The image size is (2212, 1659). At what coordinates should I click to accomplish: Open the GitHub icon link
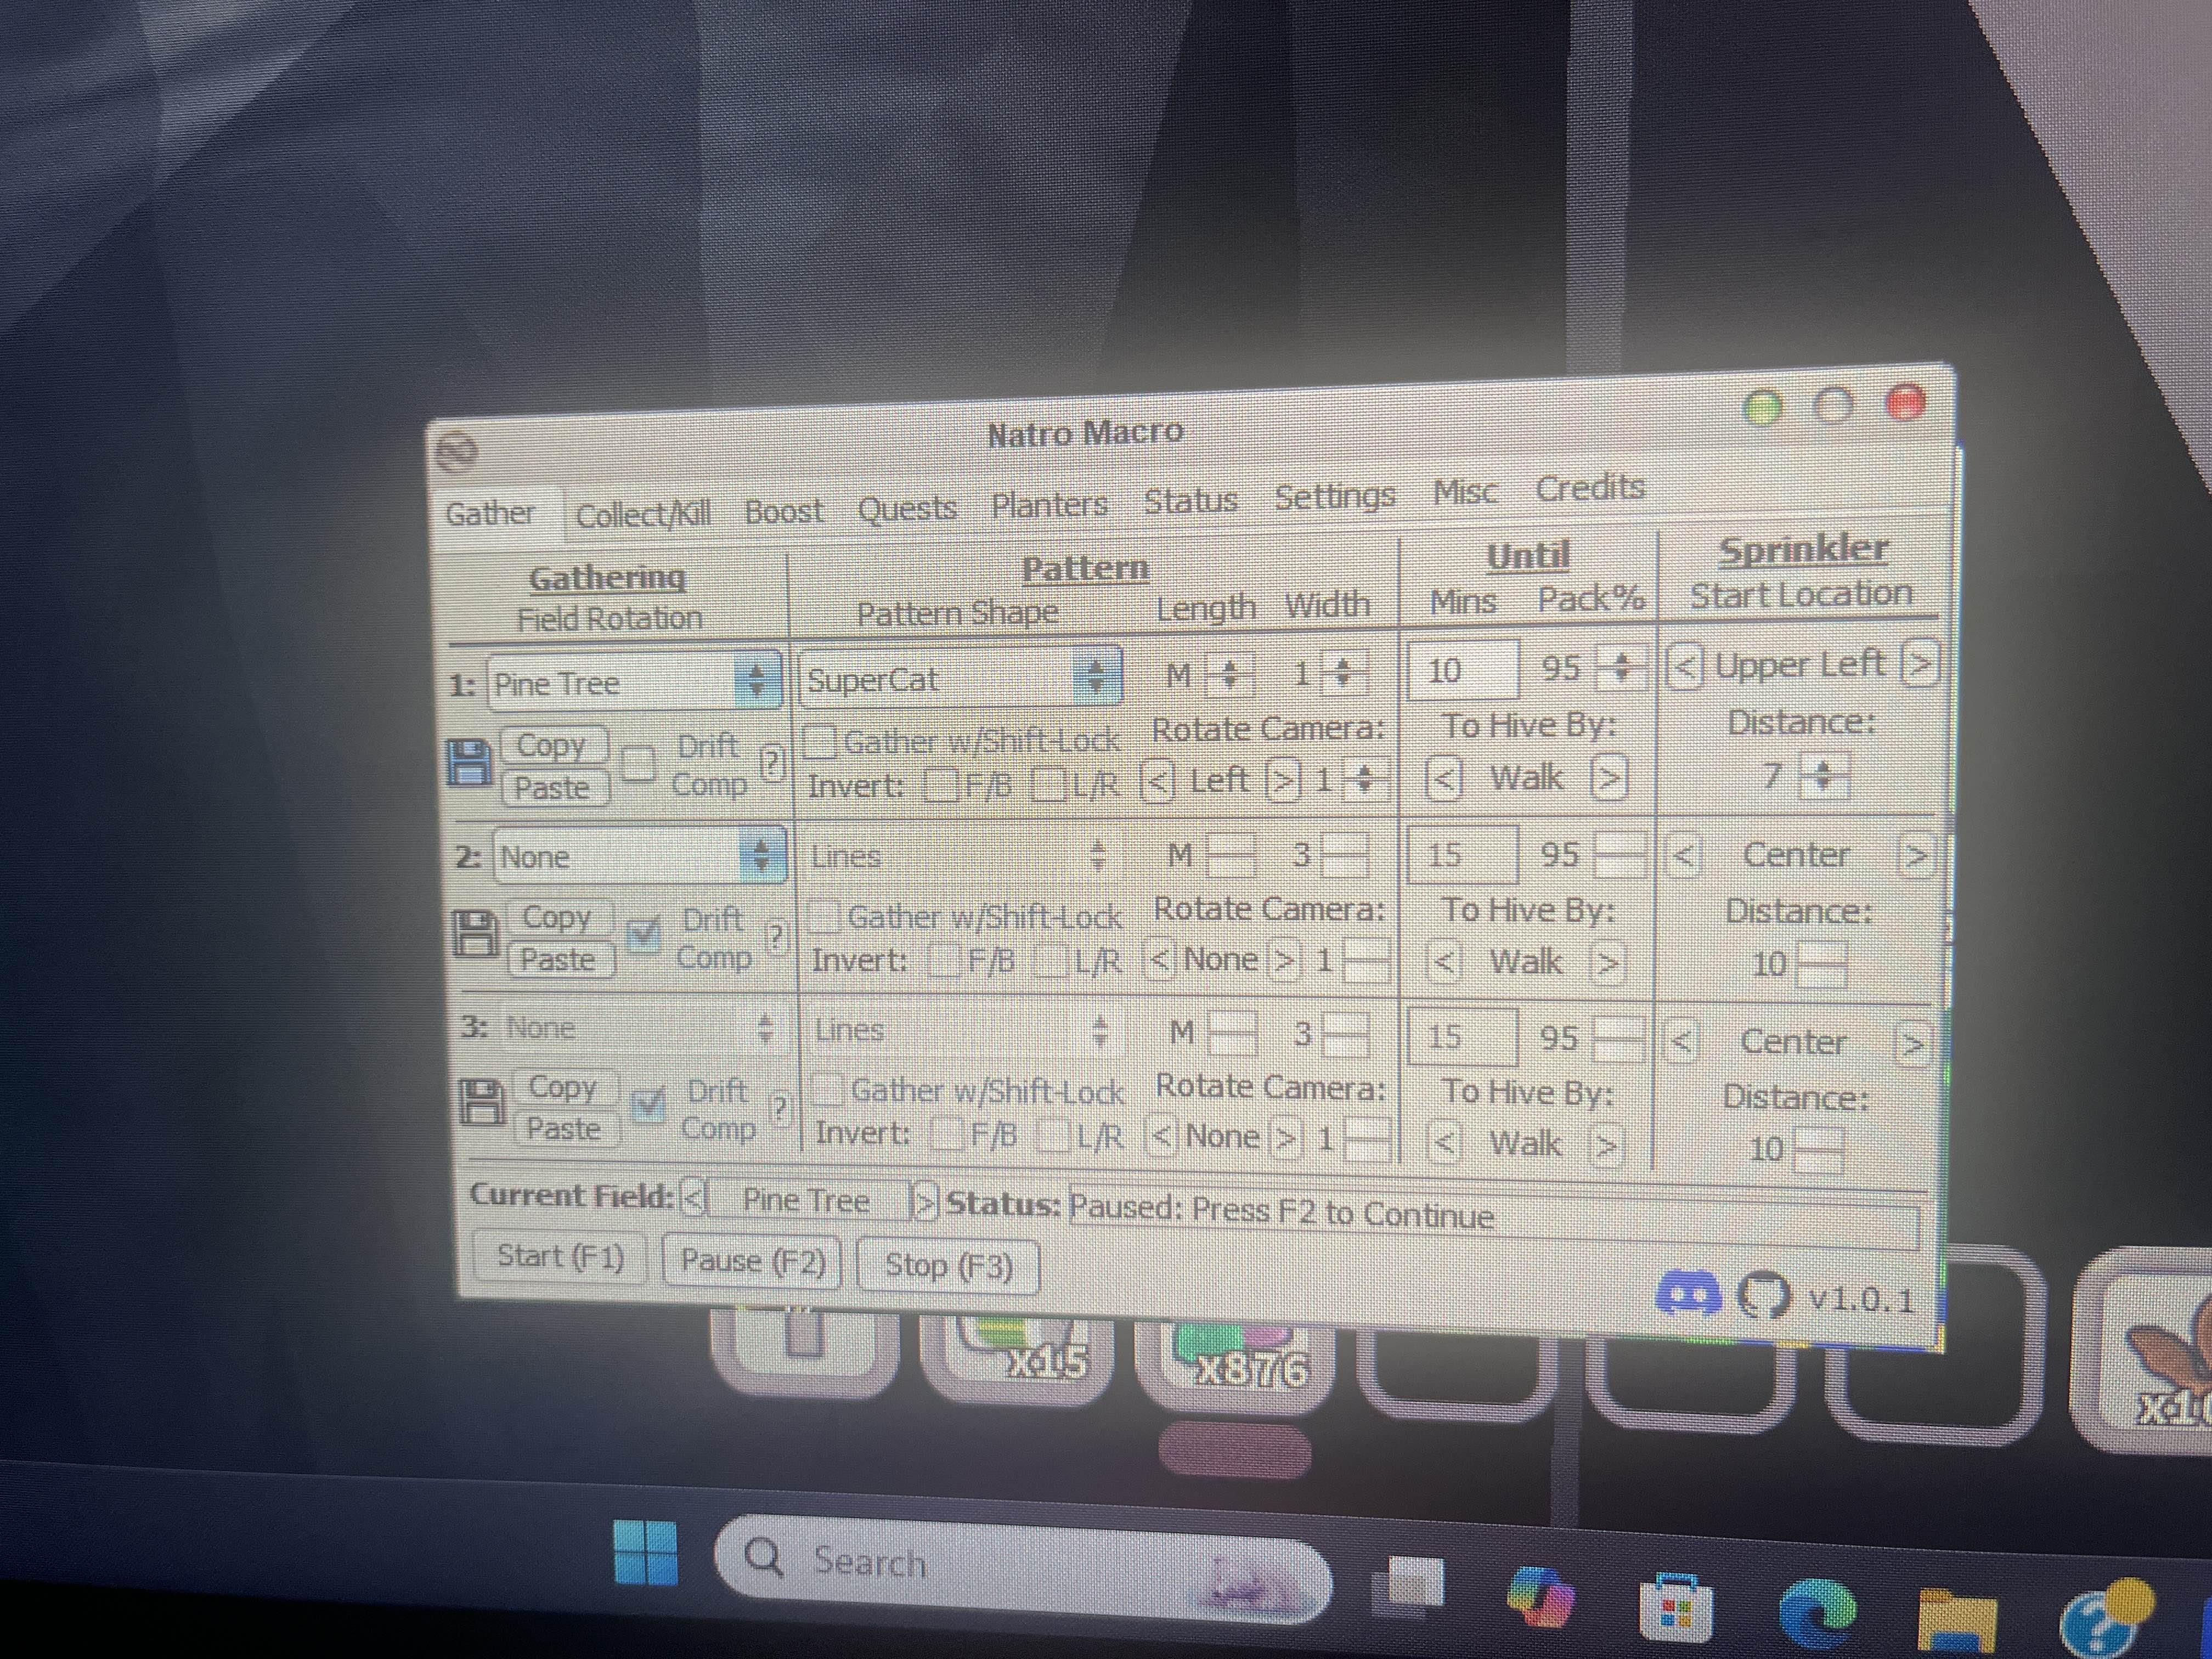[1765, 1296]
